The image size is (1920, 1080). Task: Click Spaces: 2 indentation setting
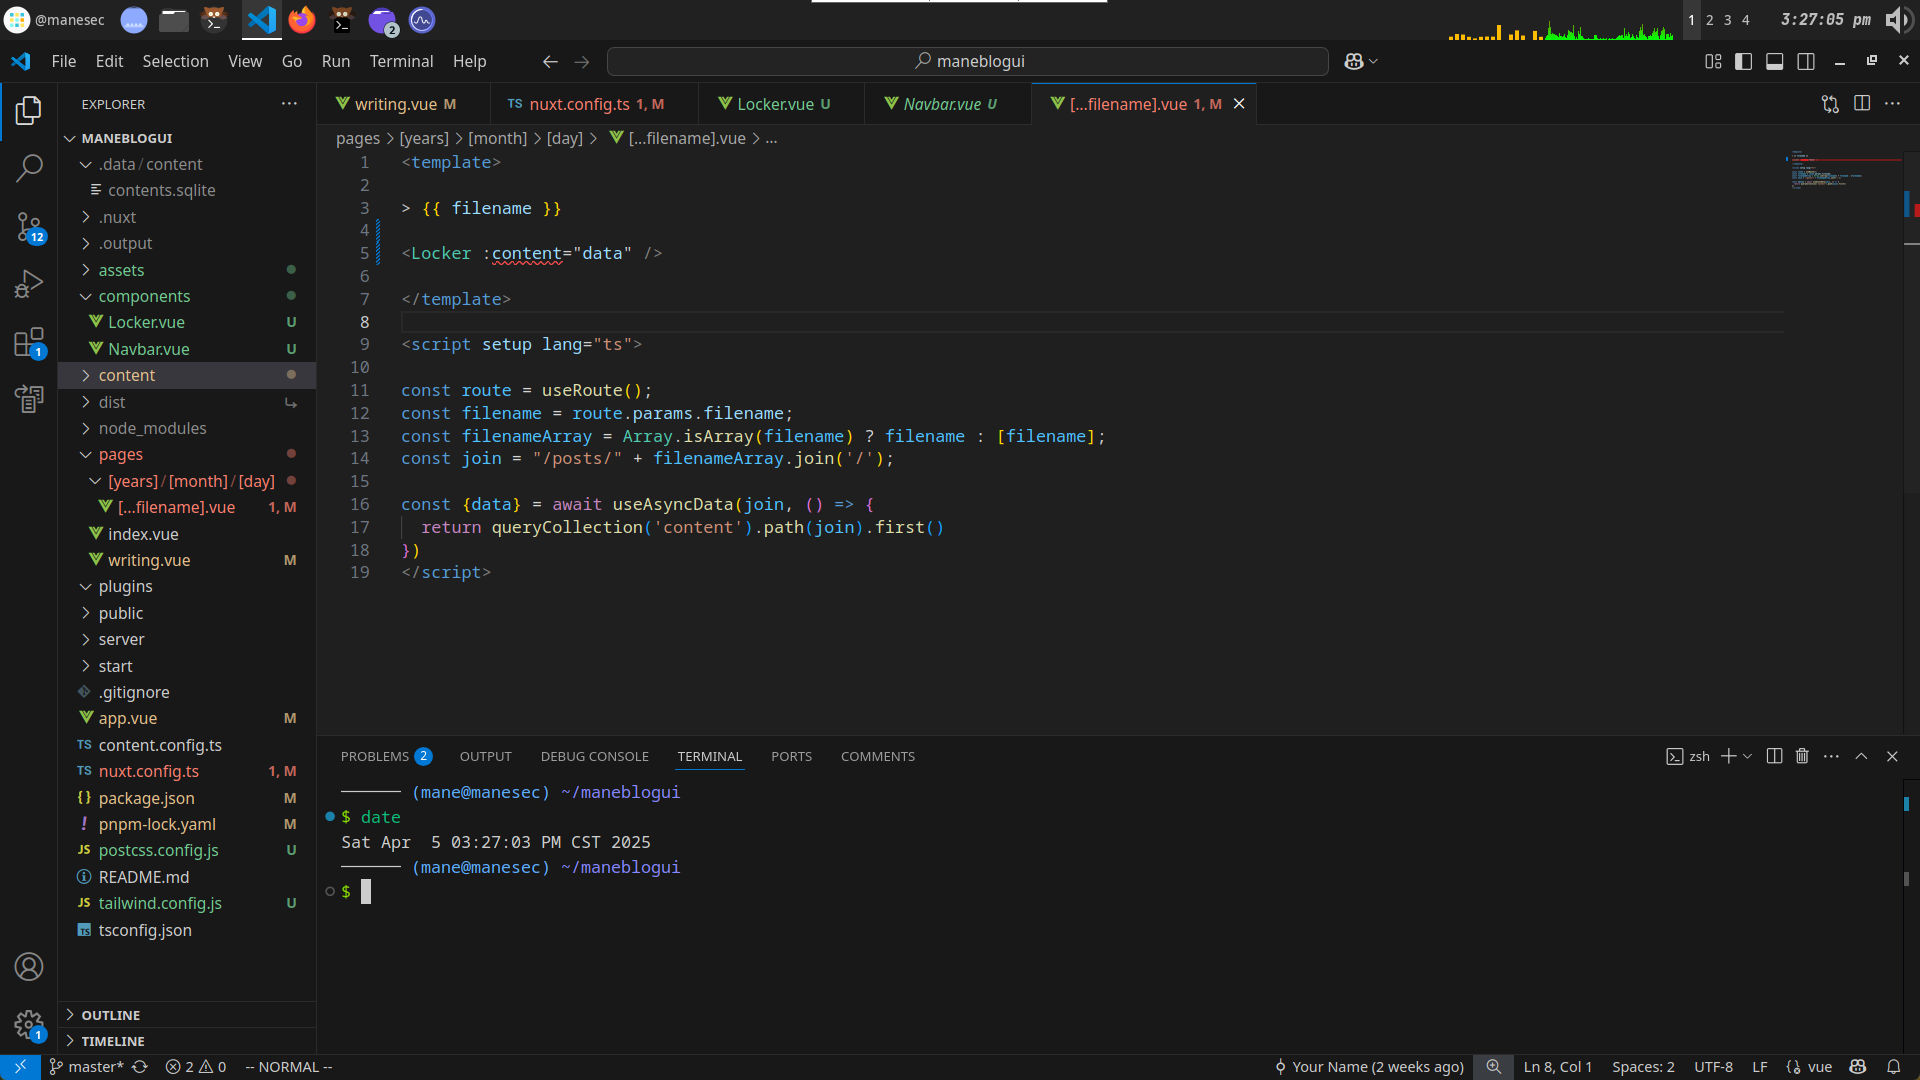coord(1643,1067)
